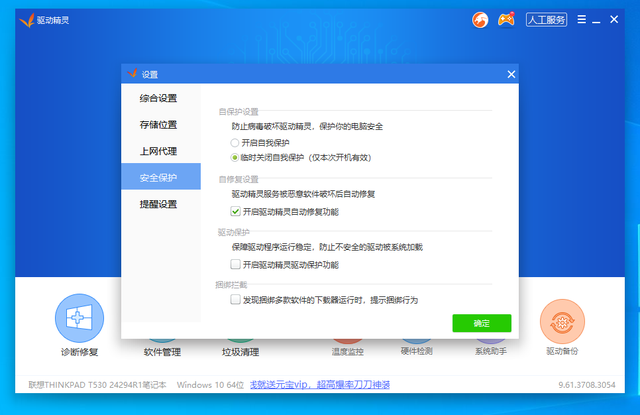Open 驱动备份 orange icon
The image size is (640, 415).
coord(562,322)
